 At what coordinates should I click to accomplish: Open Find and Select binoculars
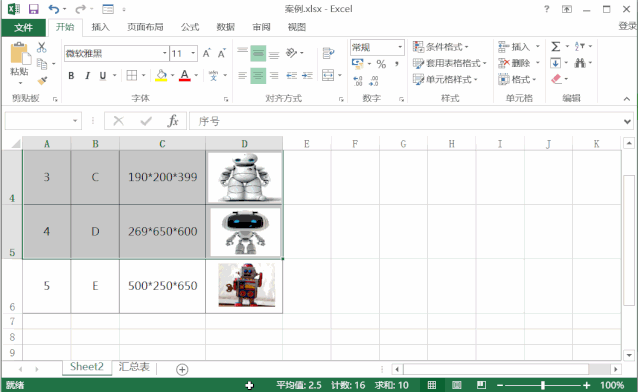(580, 63)
